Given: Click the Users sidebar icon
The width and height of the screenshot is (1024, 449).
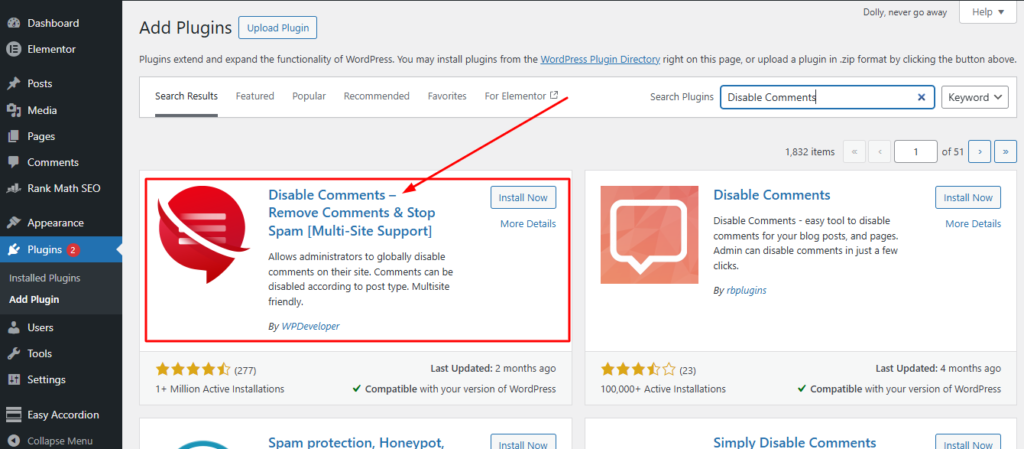Looking at the screenshot, I should [13, 328].
